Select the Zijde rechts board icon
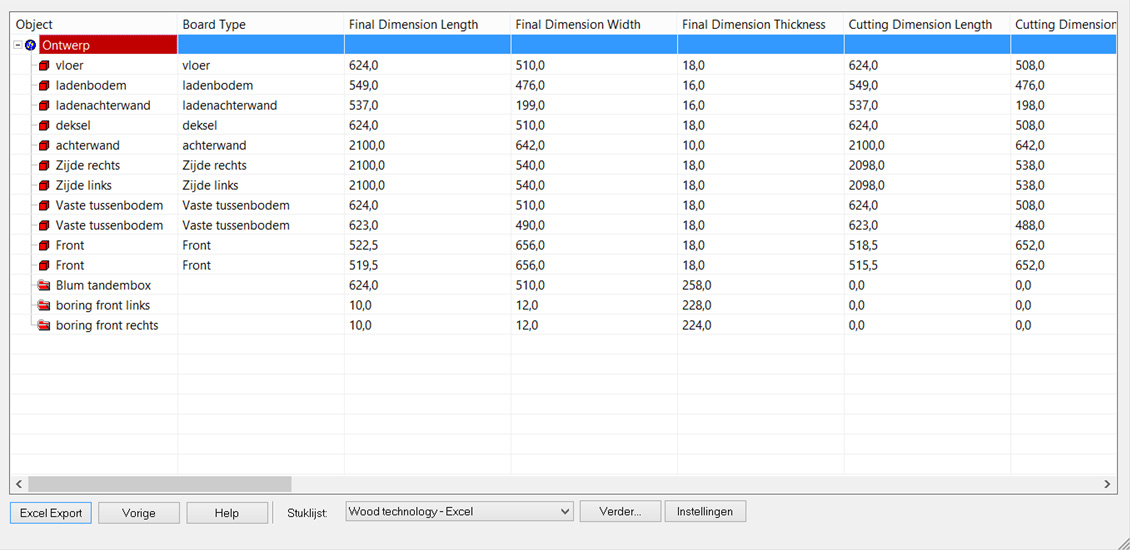This screenshot has height=550, width=1130. point(44,165)
